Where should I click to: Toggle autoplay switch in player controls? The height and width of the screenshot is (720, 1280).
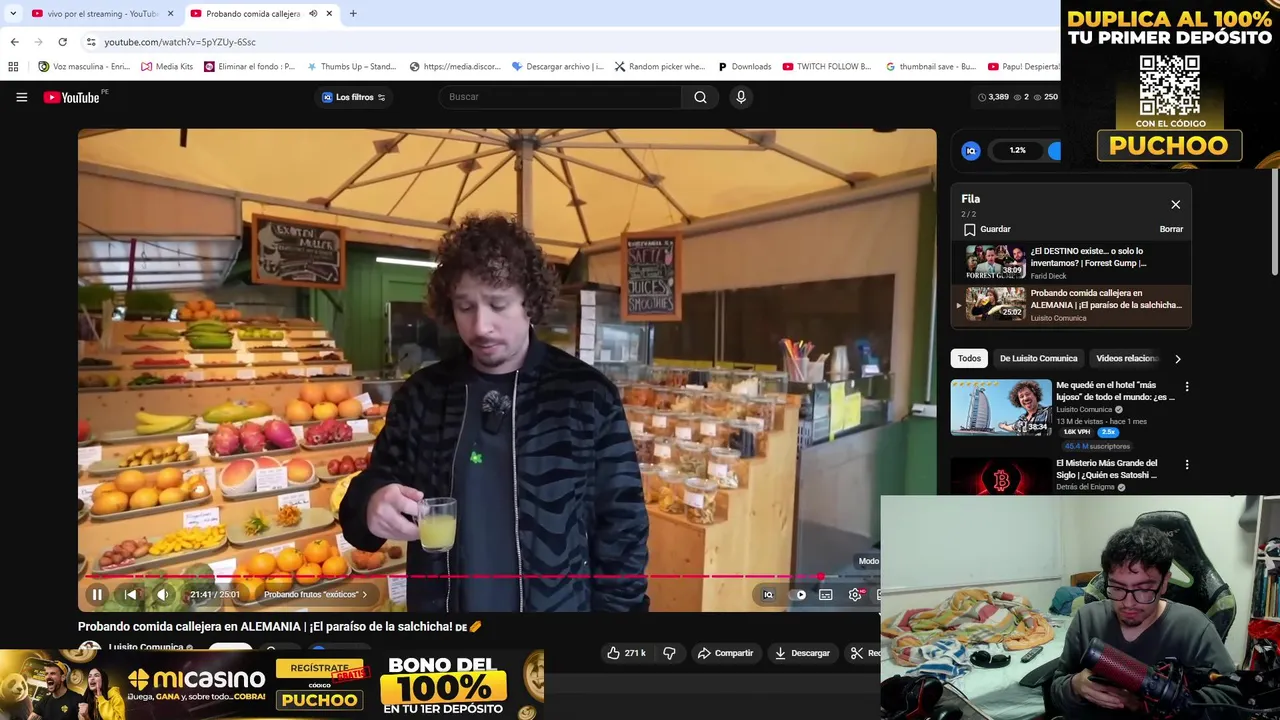click(x=800, y=595)
